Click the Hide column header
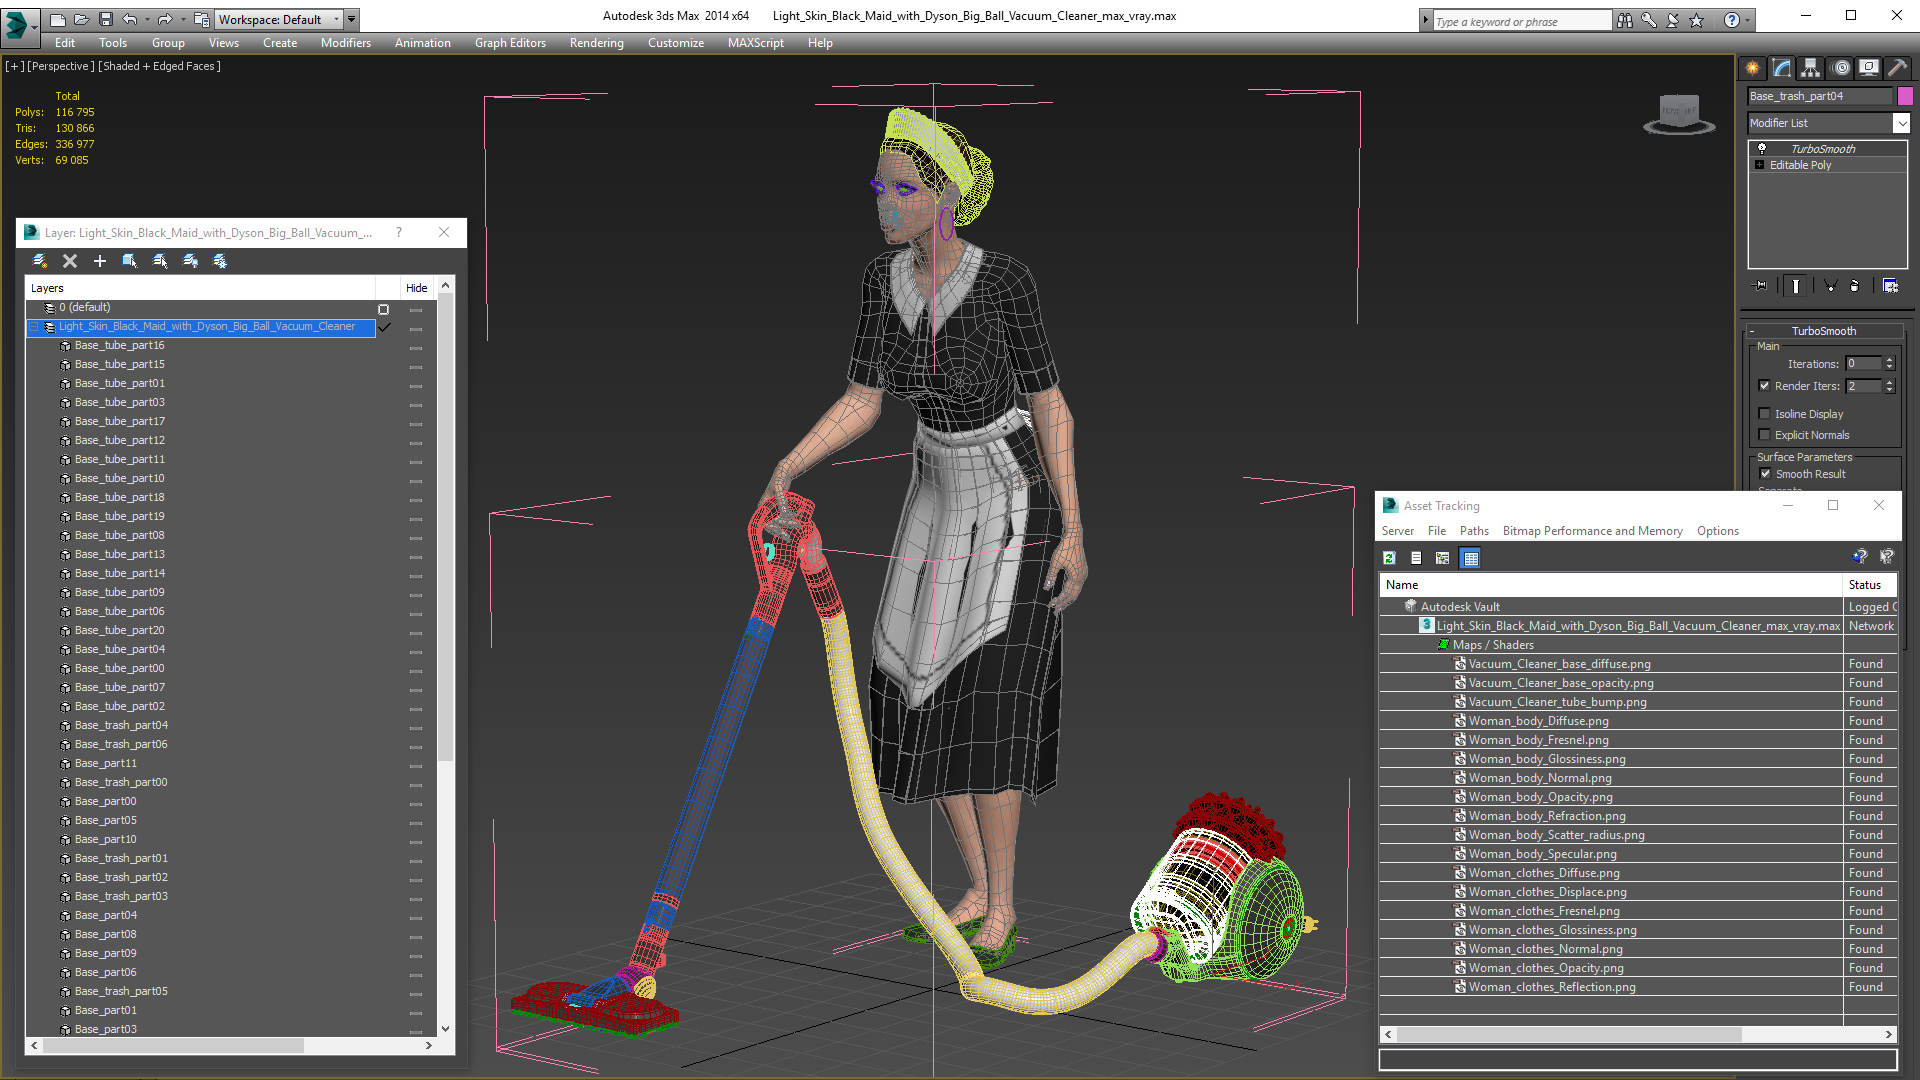This screenshot has width=1920, height=1080. pyautogui.click(x=416, y=288)
